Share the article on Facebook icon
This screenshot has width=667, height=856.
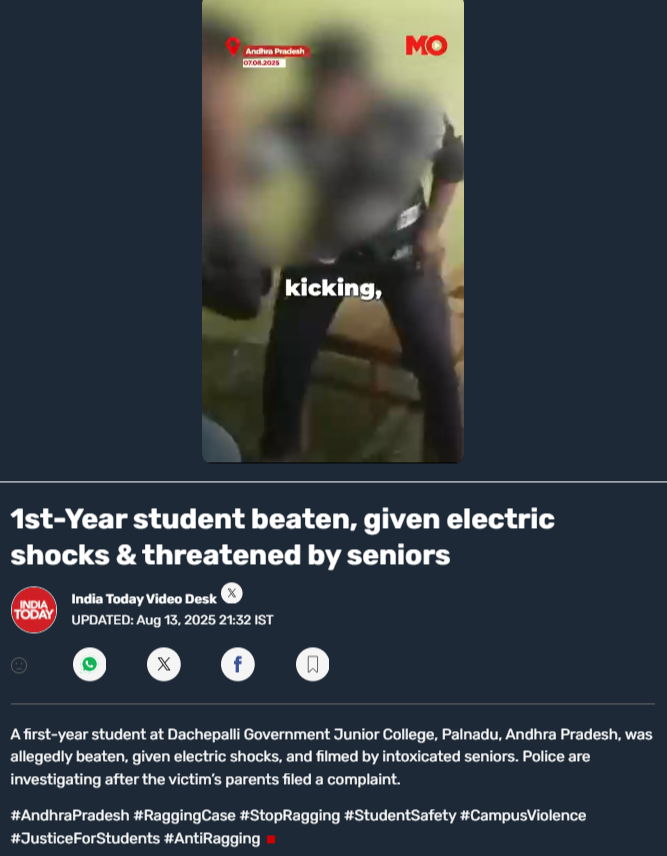coord(237,664)
